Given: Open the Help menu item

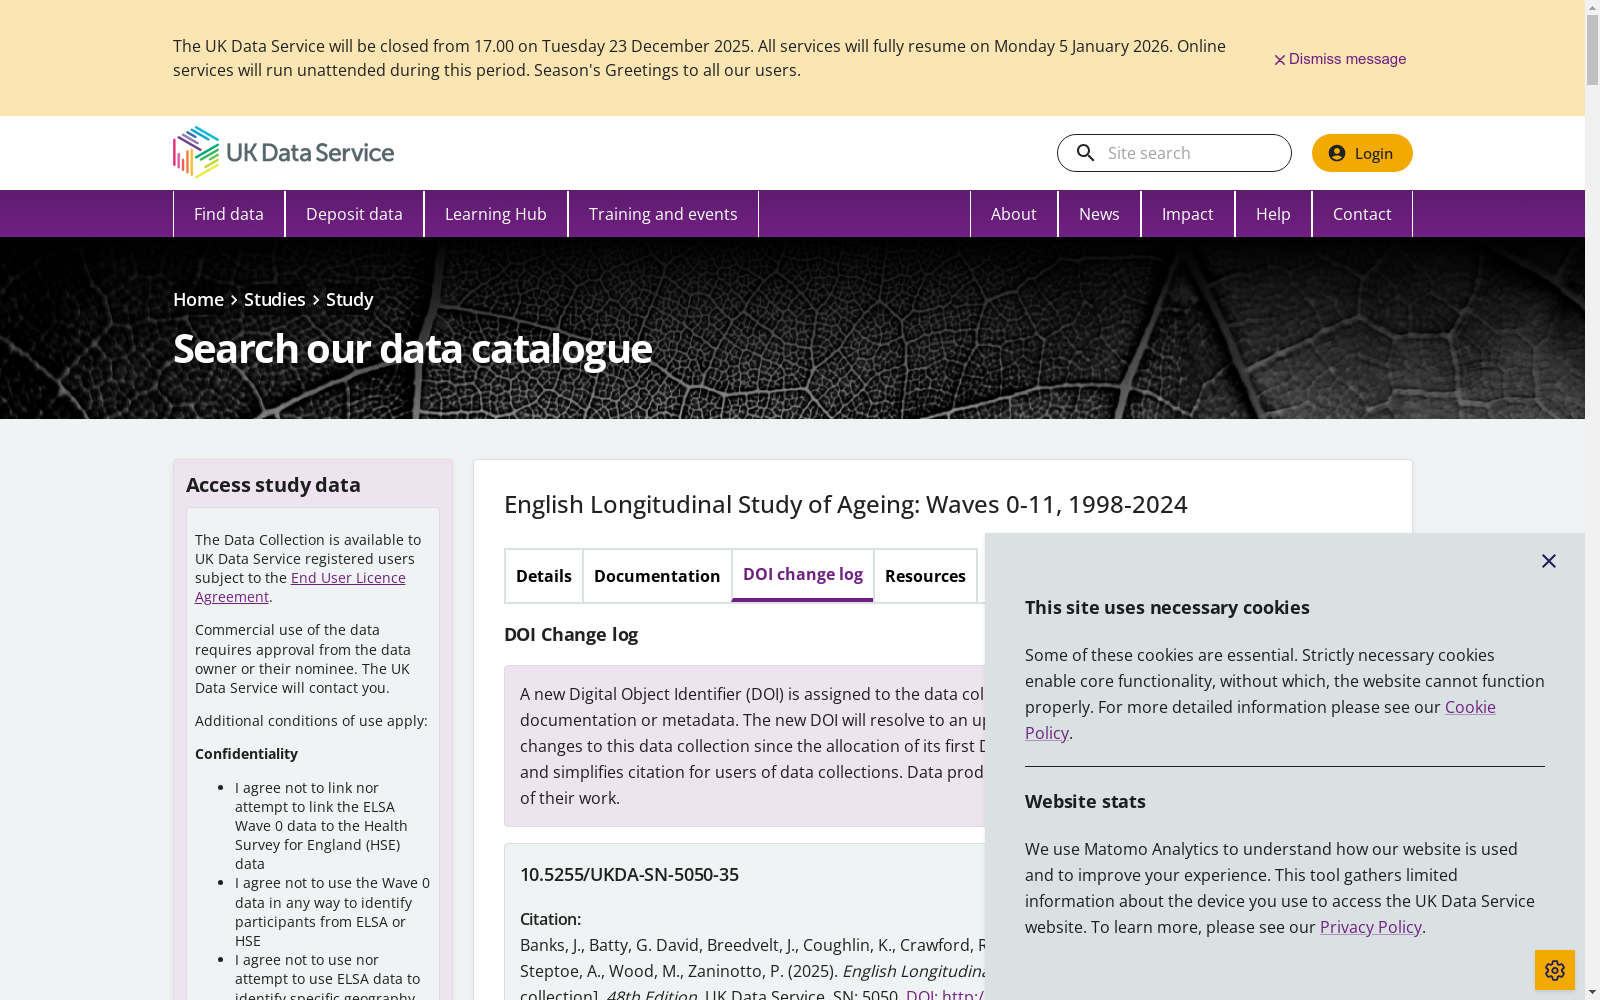Looking at the screenshot, I should 1273,214.
